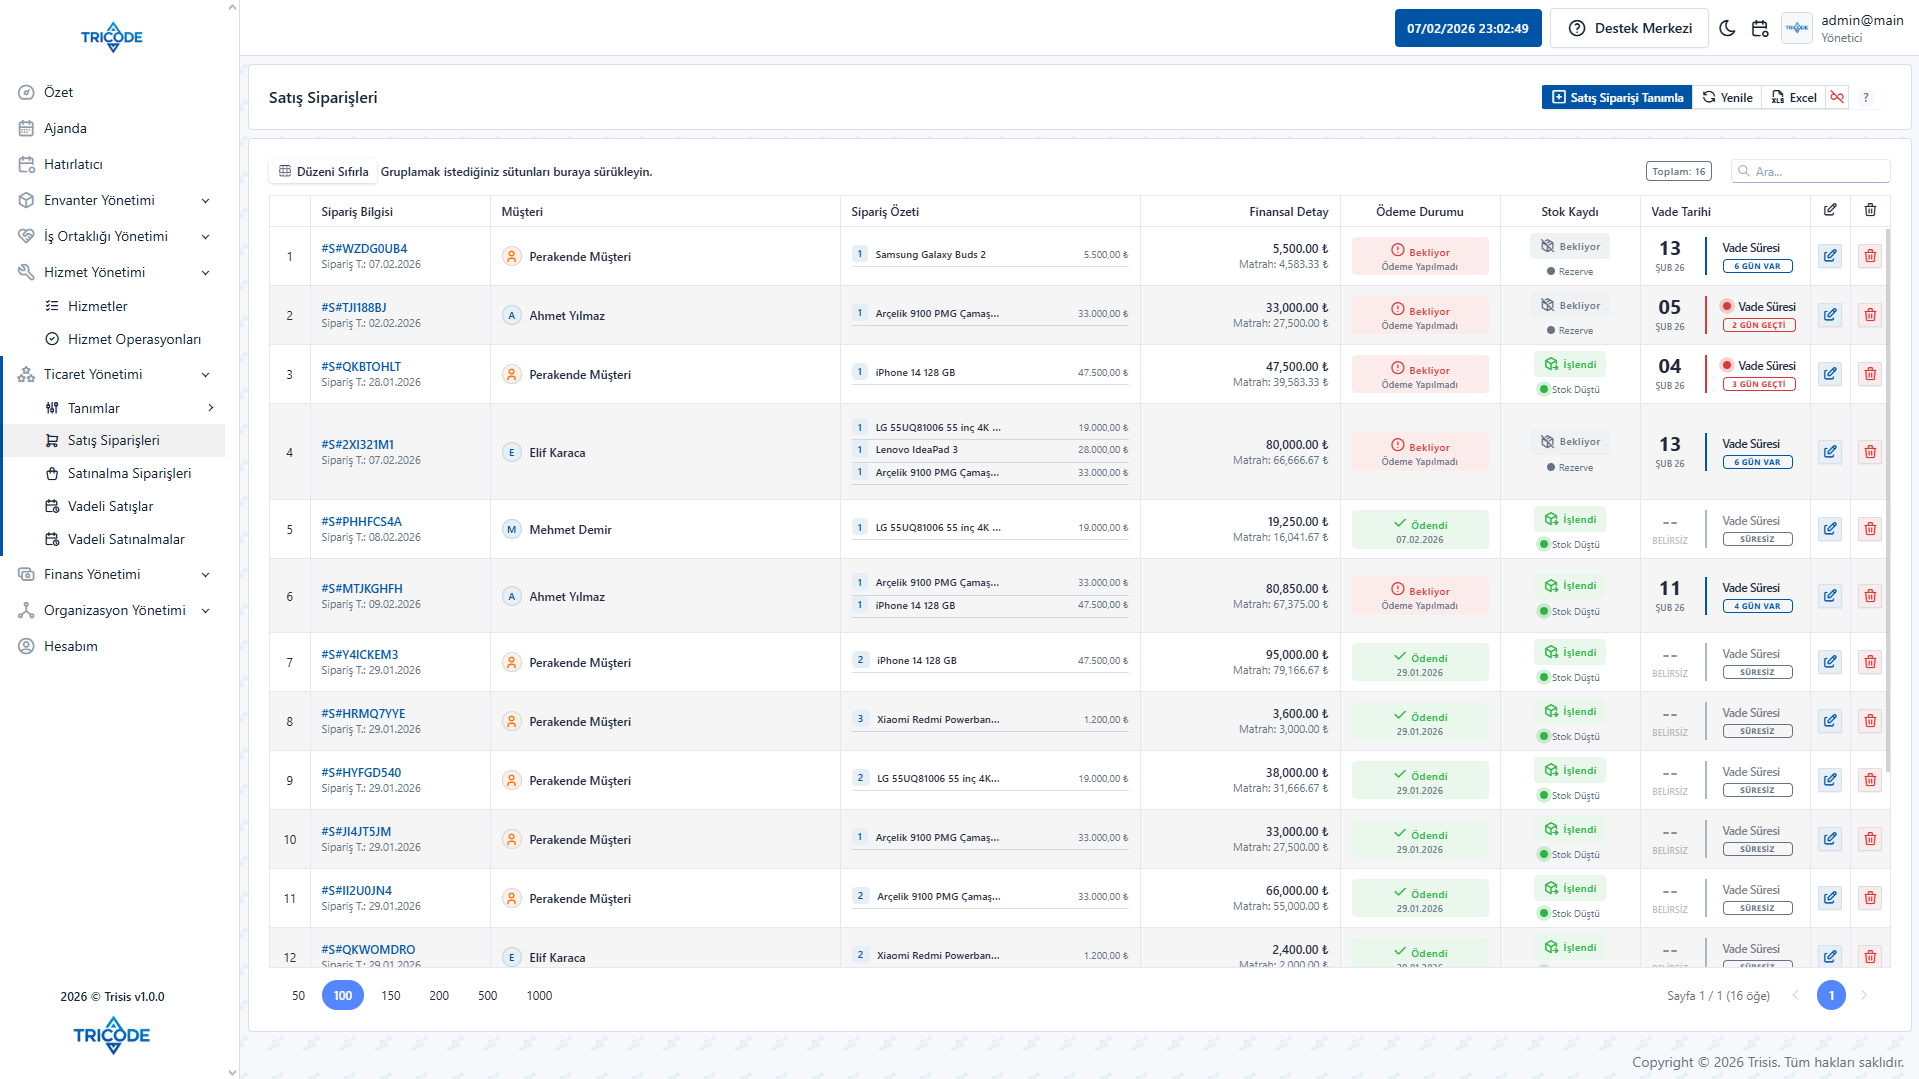Image resolution: width=1919 pixels, height=1079 pixels.
Task: Edit the Elif Karaca 80,000.00 order
Action: [1829, 452]
